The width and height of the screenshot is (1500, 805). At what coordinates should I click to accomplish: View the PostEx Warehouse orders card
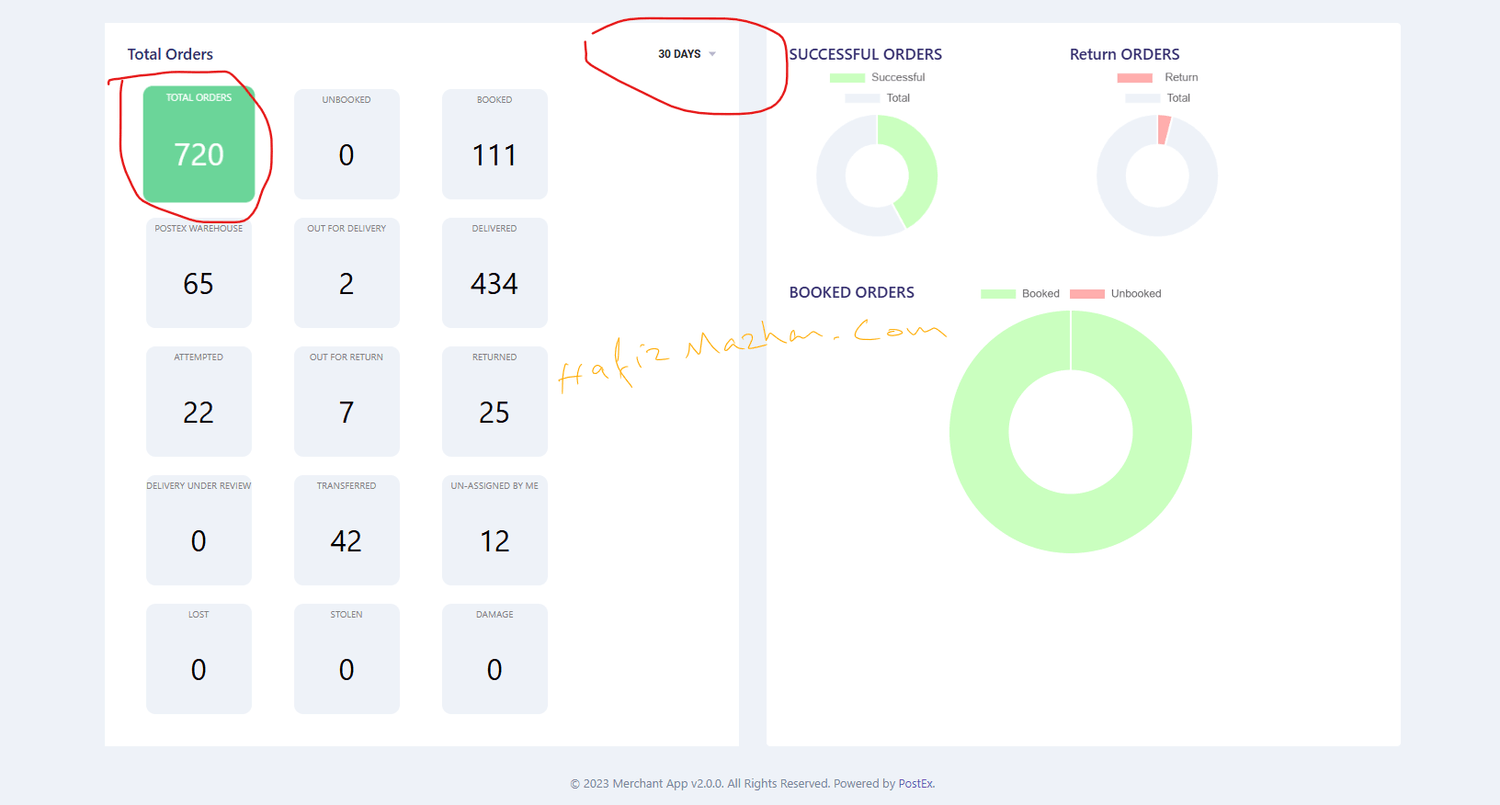point(198,273)
